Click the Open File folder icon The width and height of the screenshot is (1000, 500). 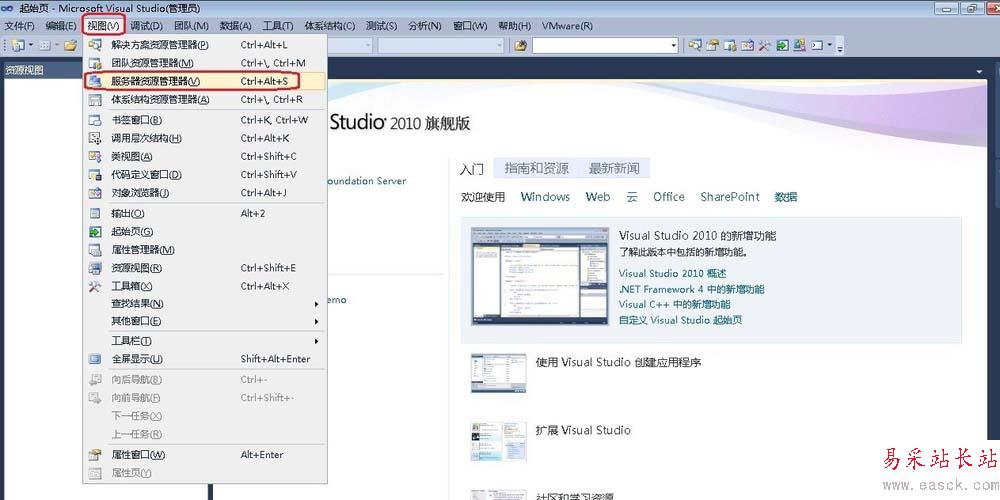tap(70, 45)
